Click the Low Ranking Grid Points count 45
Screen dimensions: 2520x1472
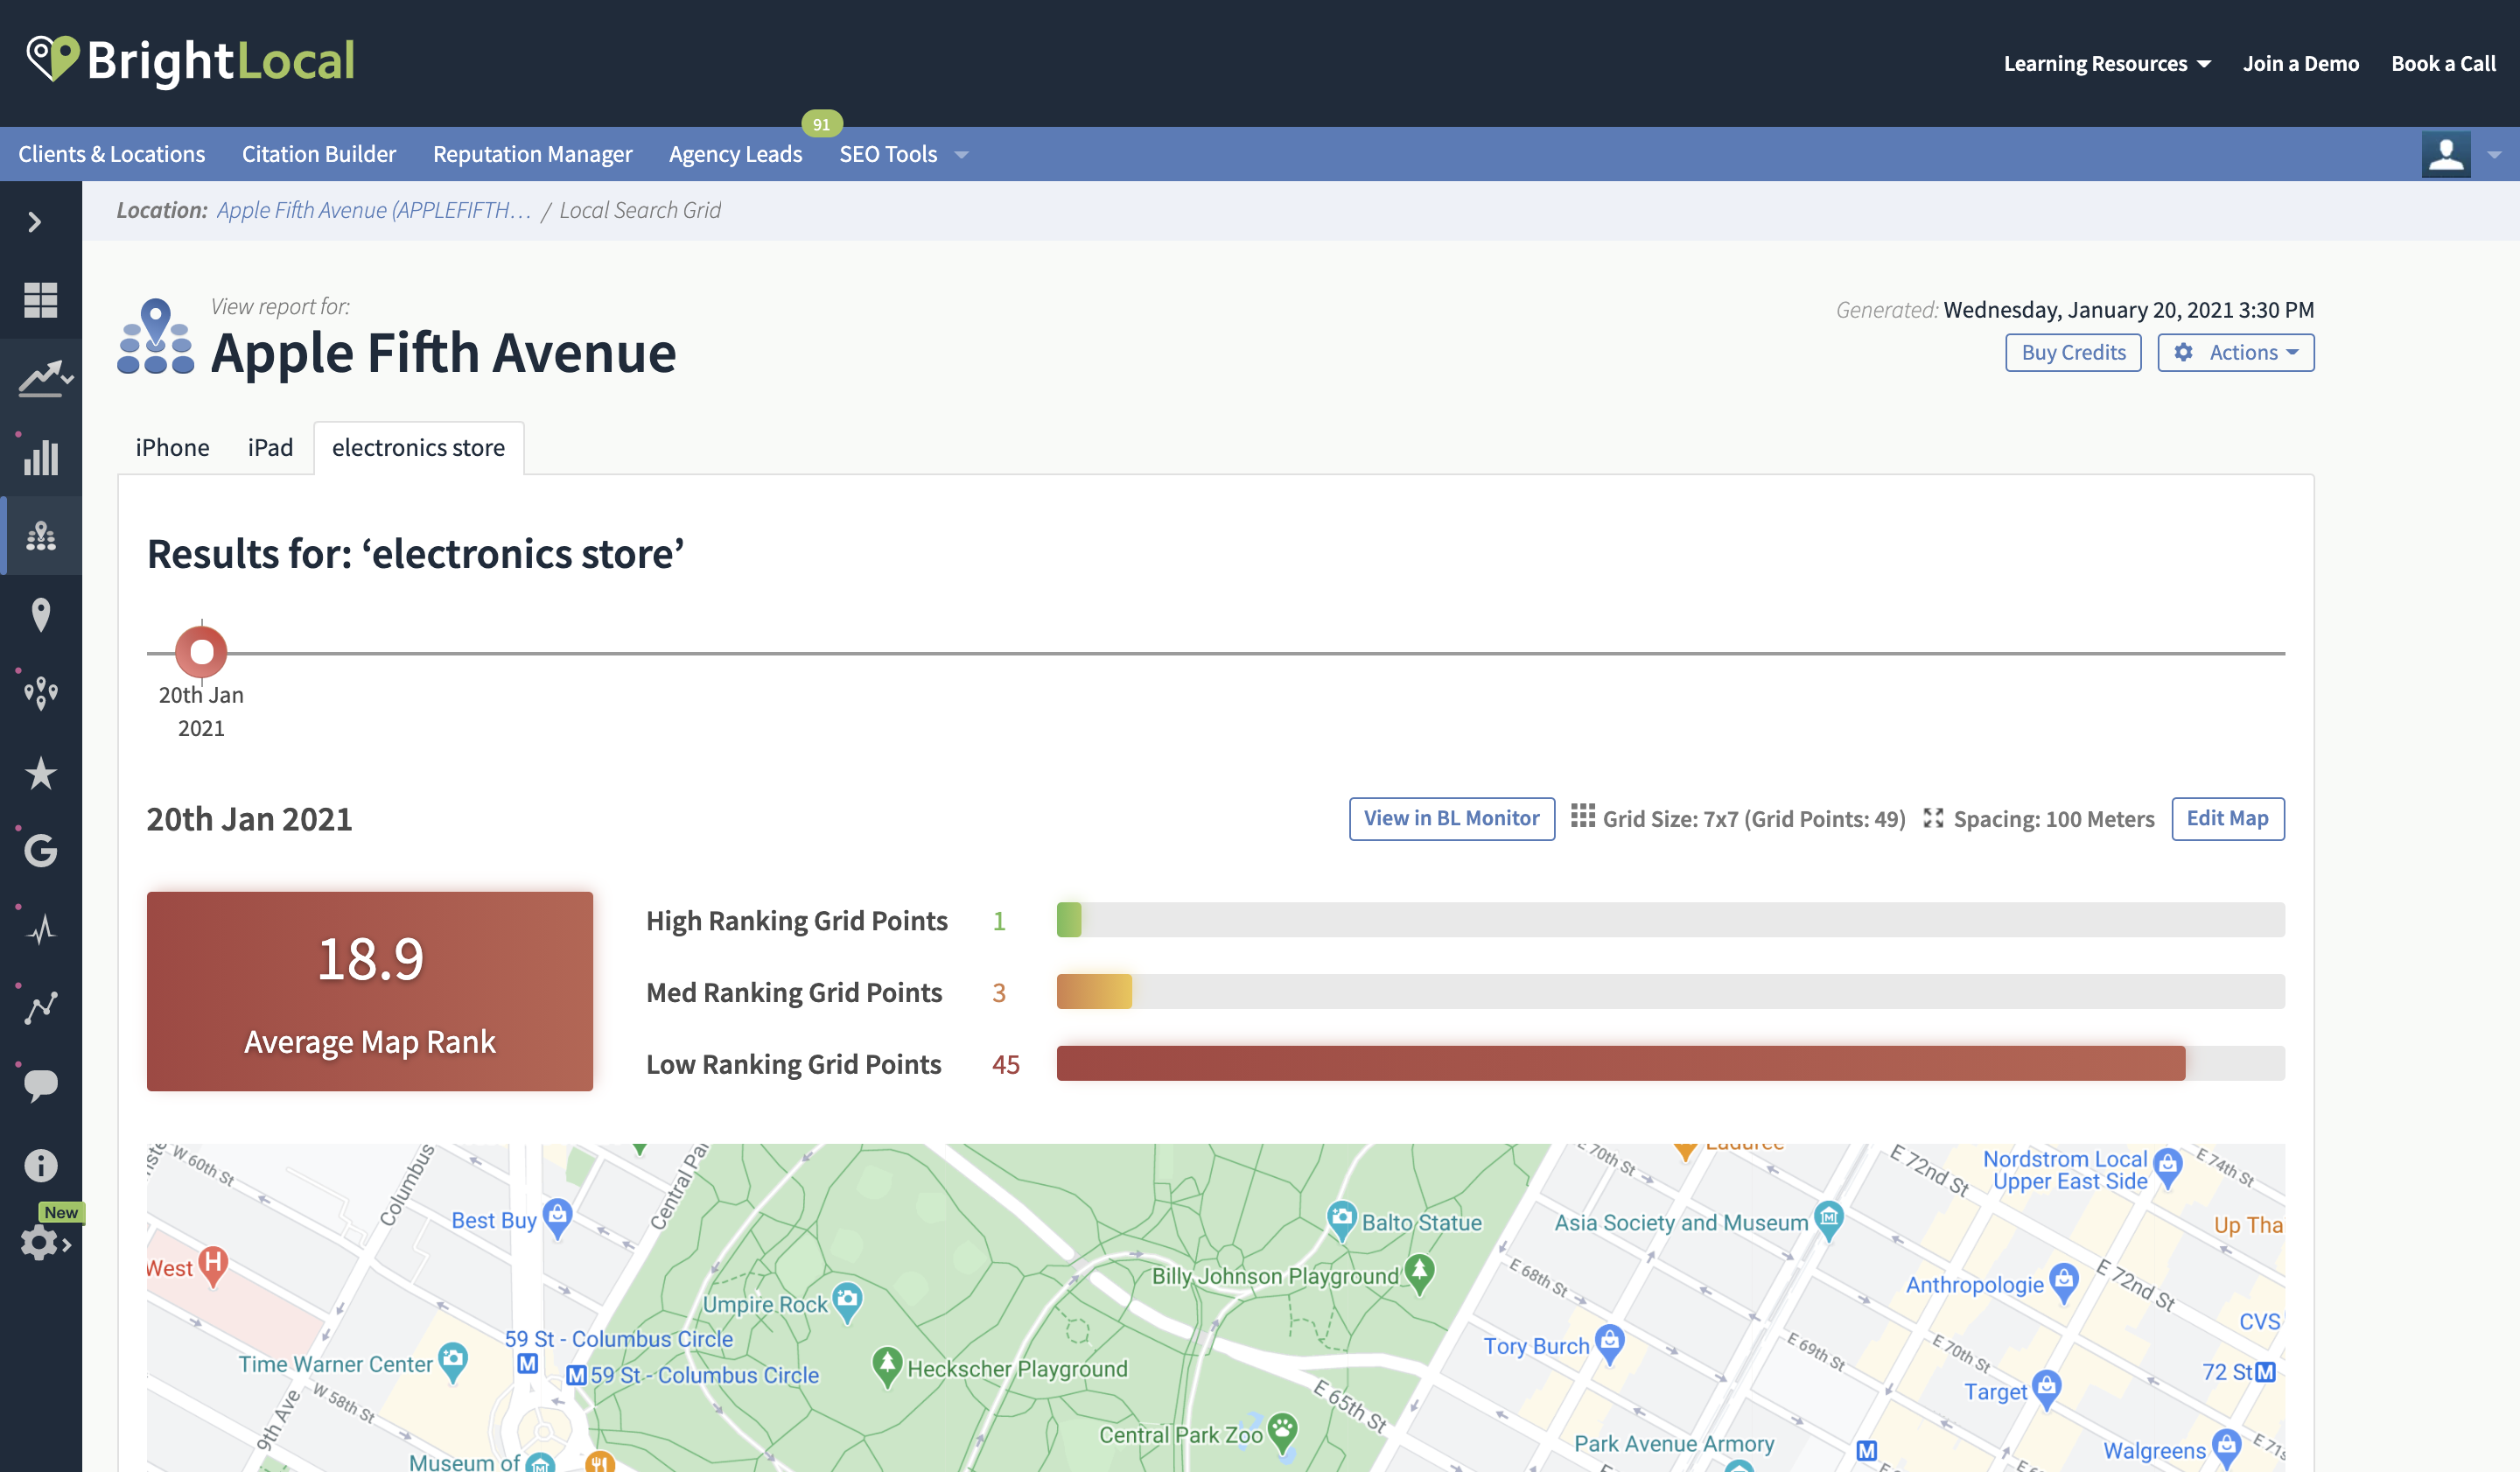click(x=1005, y=1064)
